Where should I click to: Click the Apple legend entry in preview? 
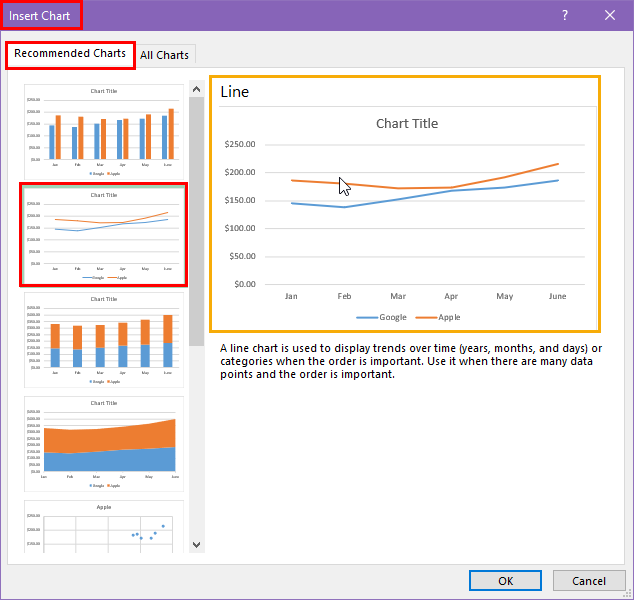438,317
